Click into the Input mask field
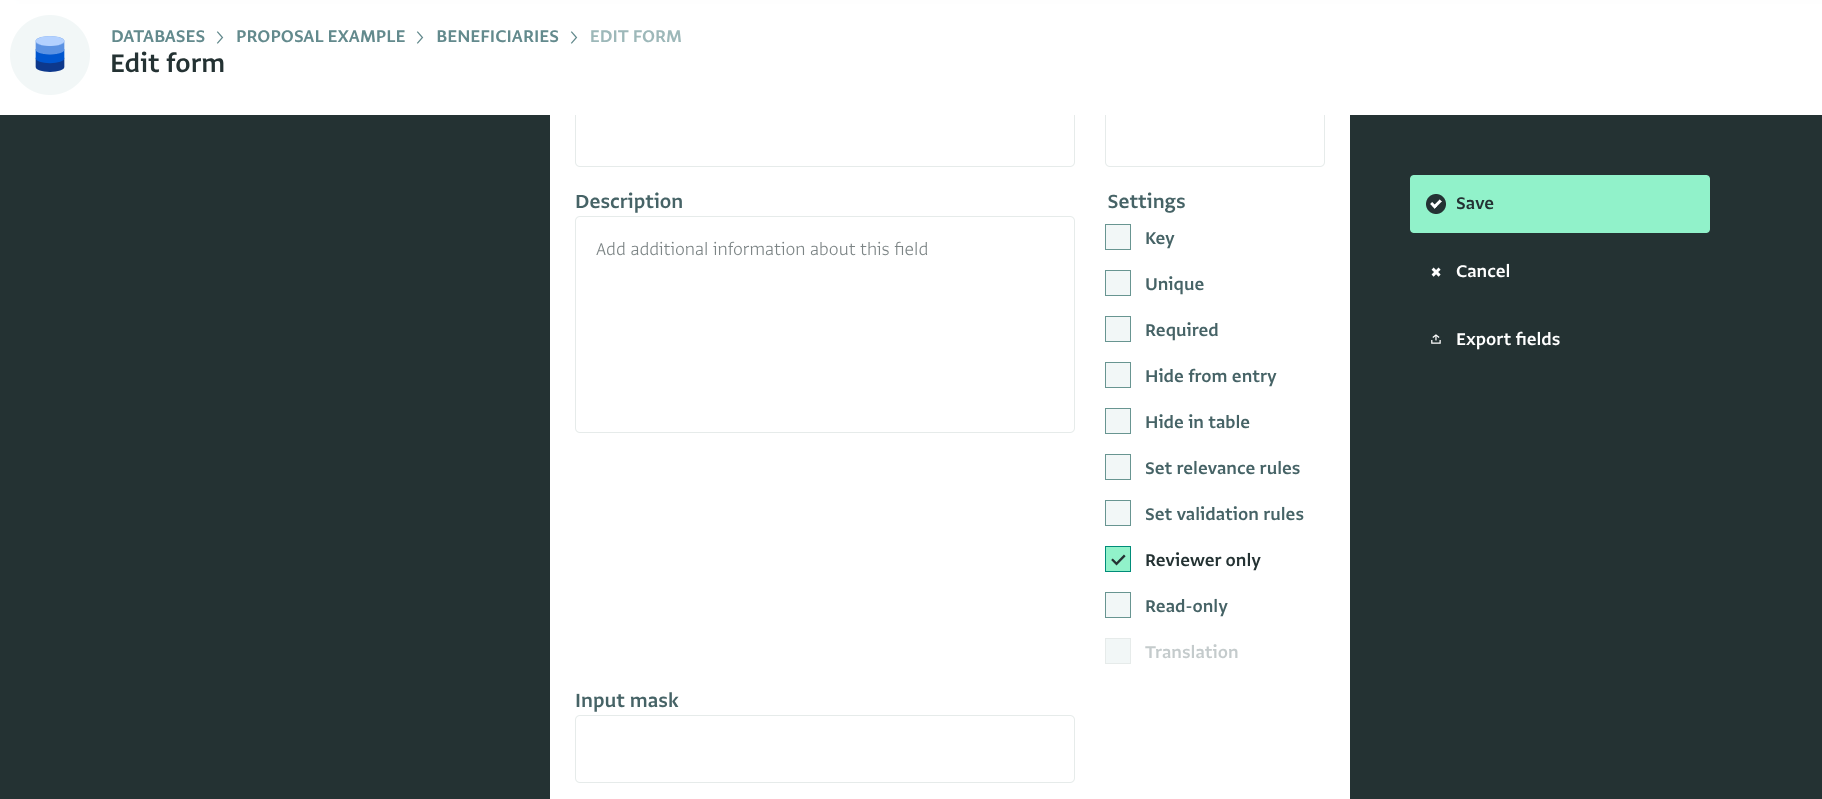 click(825, 749)
